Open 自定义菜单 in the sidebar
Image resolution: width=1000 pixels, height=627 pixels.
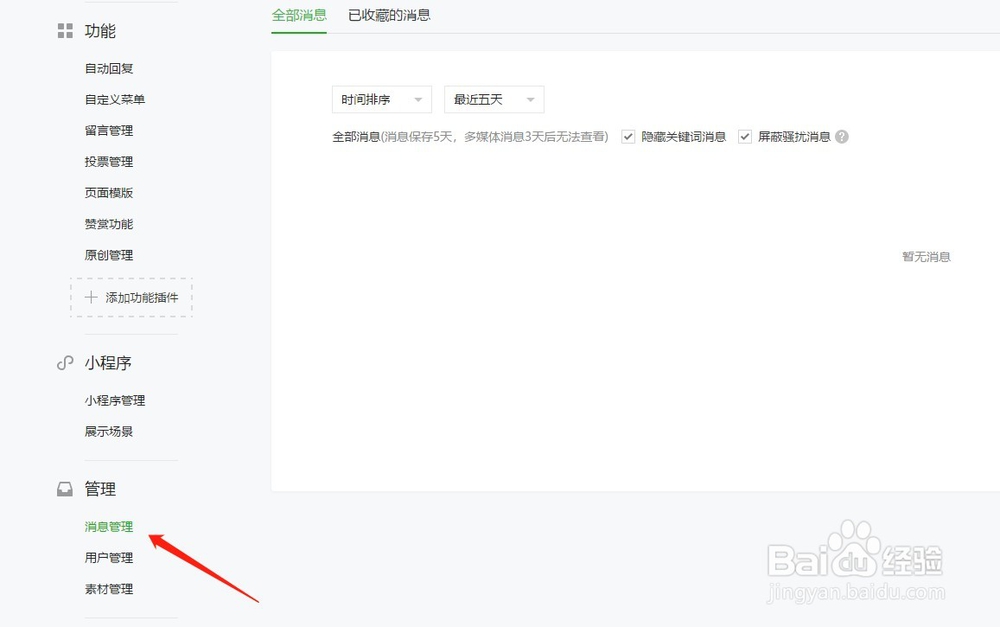pos(115,100)
